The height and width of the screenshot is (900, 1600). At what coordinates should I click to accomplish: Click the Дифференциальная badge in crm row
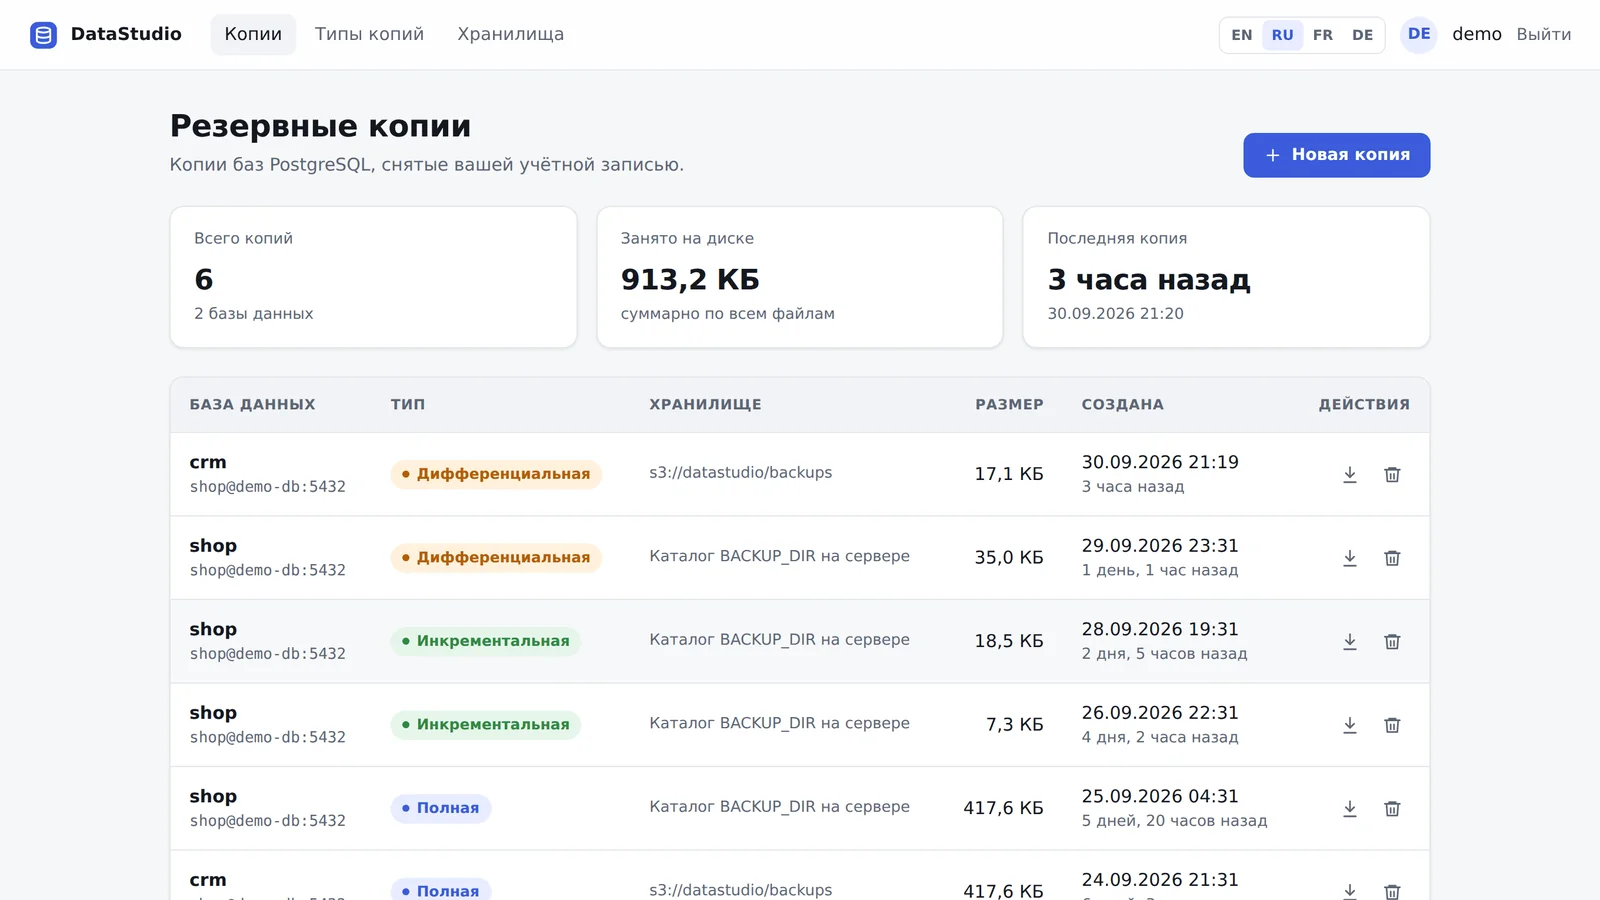point(496,474)
